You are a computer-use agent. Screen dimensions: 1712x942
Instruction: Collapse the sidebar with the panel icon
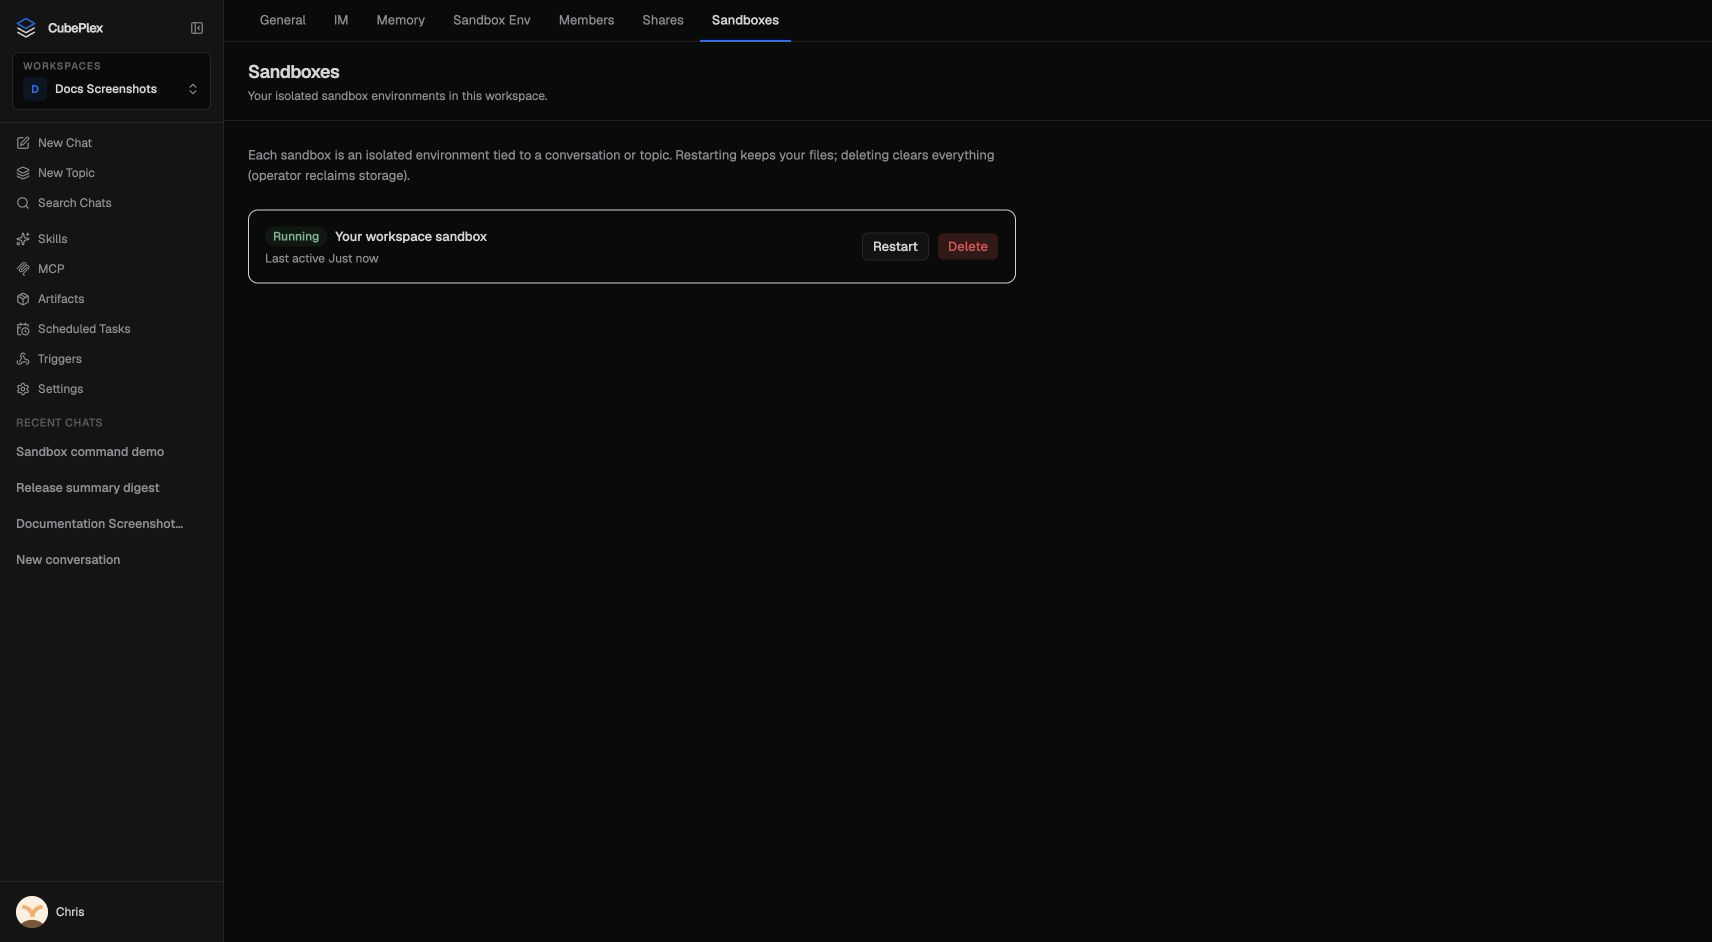pos(197,28)
